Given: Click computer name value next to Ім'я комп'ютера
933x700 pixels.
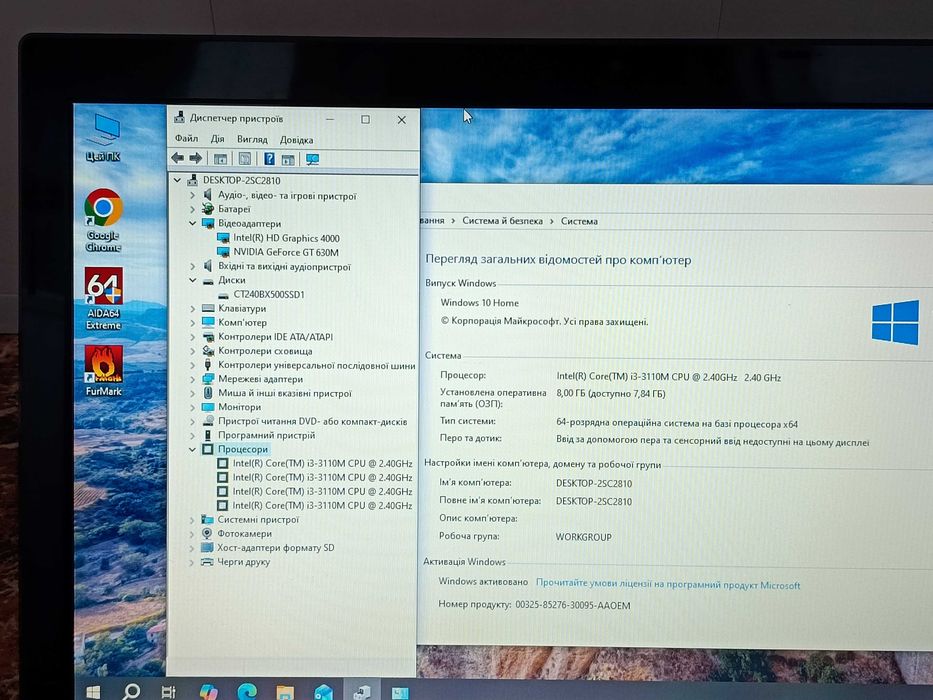Looking at the screenshot, I should 594,483.
